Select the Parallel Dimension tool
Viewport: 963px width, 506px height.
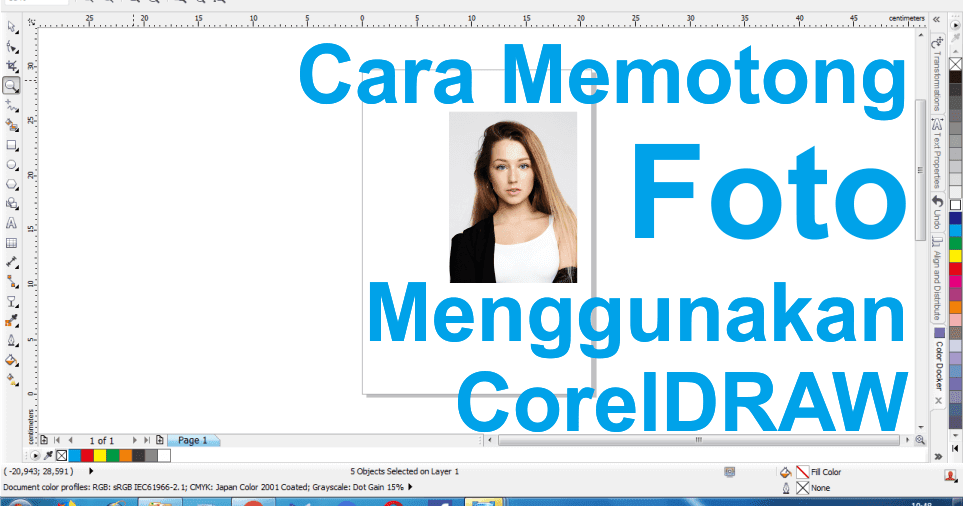[11, 262]
